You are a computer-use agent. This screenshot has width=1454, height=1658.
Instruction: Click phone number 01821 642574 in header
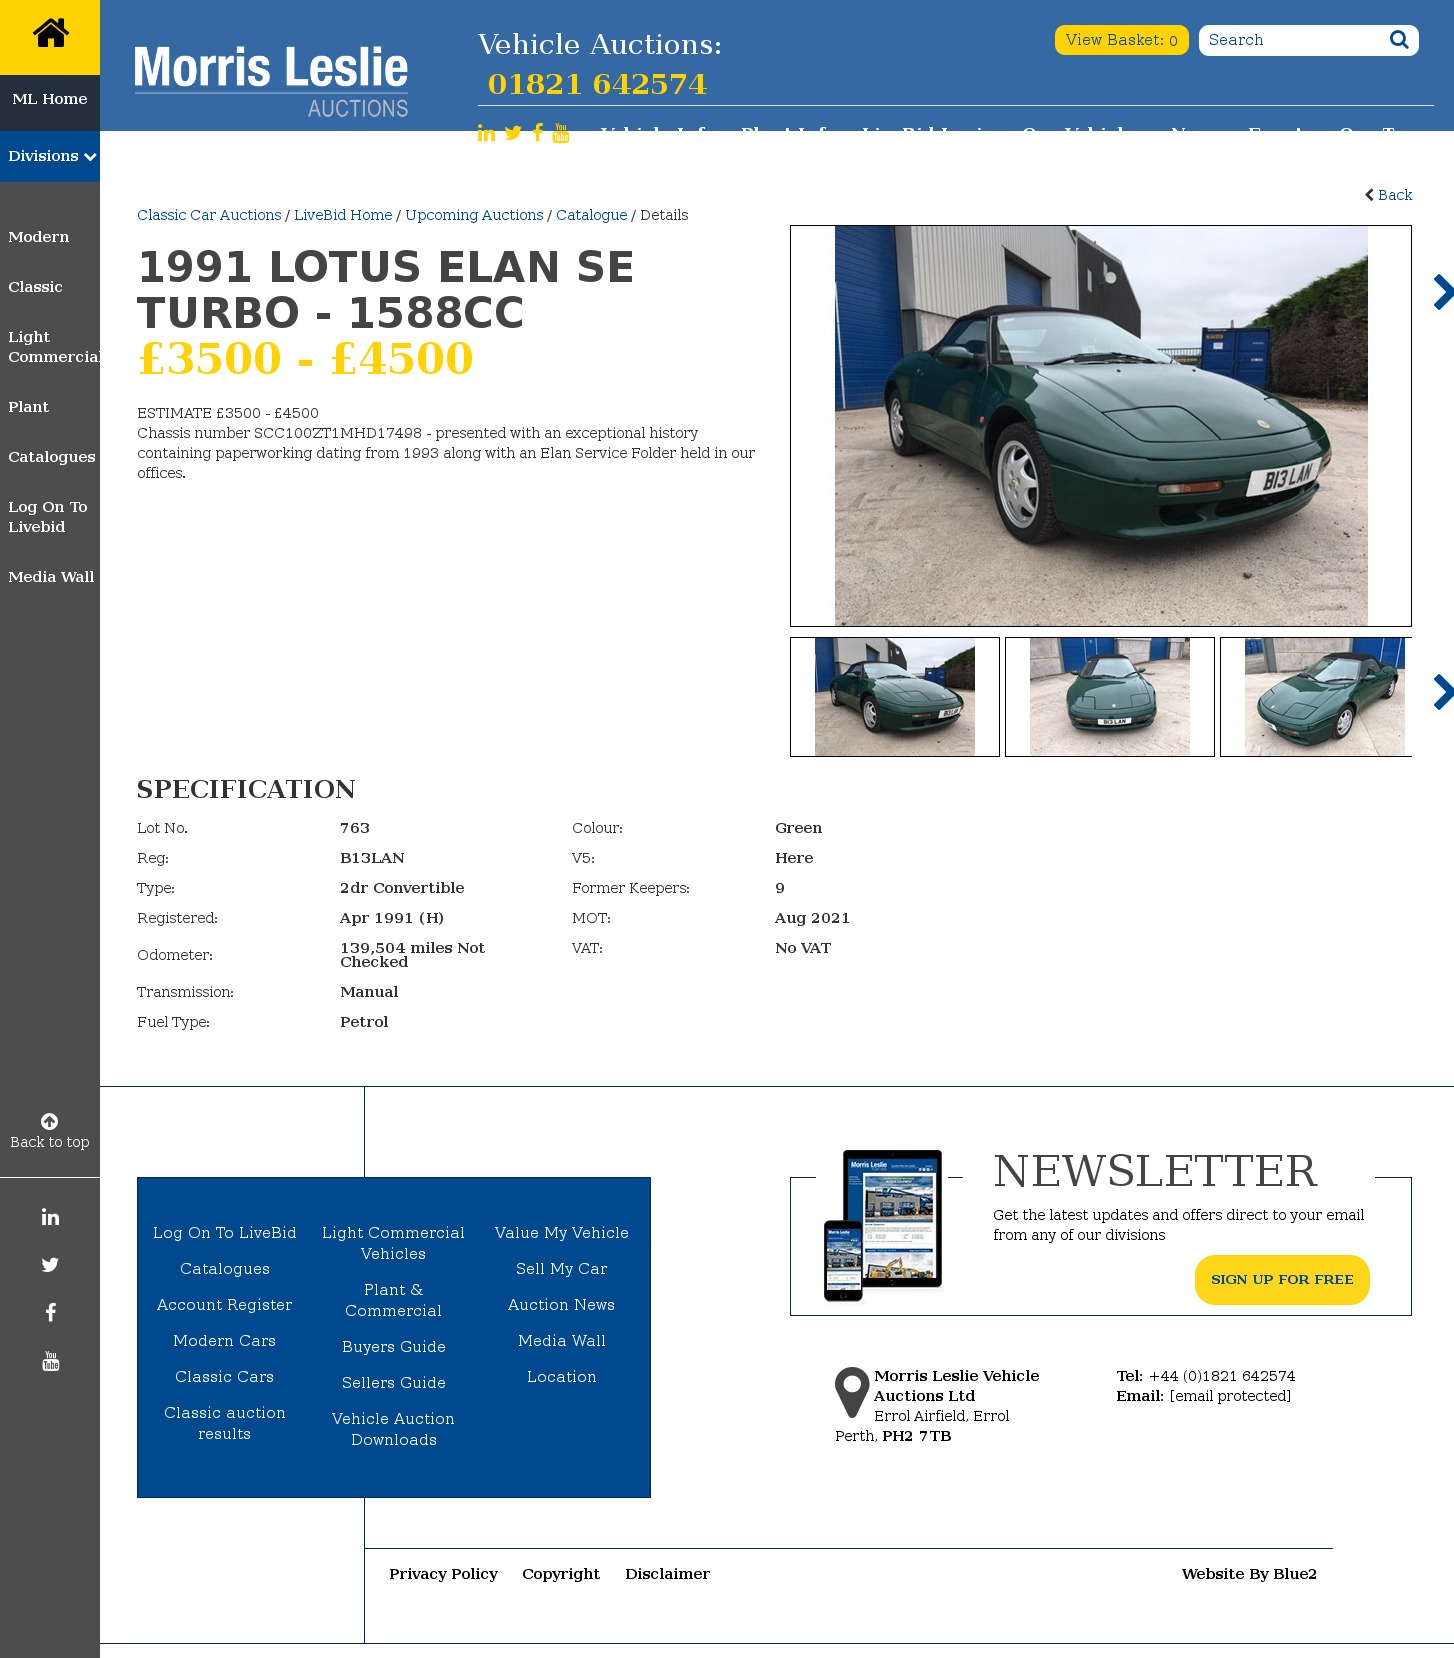pos(597,84)
